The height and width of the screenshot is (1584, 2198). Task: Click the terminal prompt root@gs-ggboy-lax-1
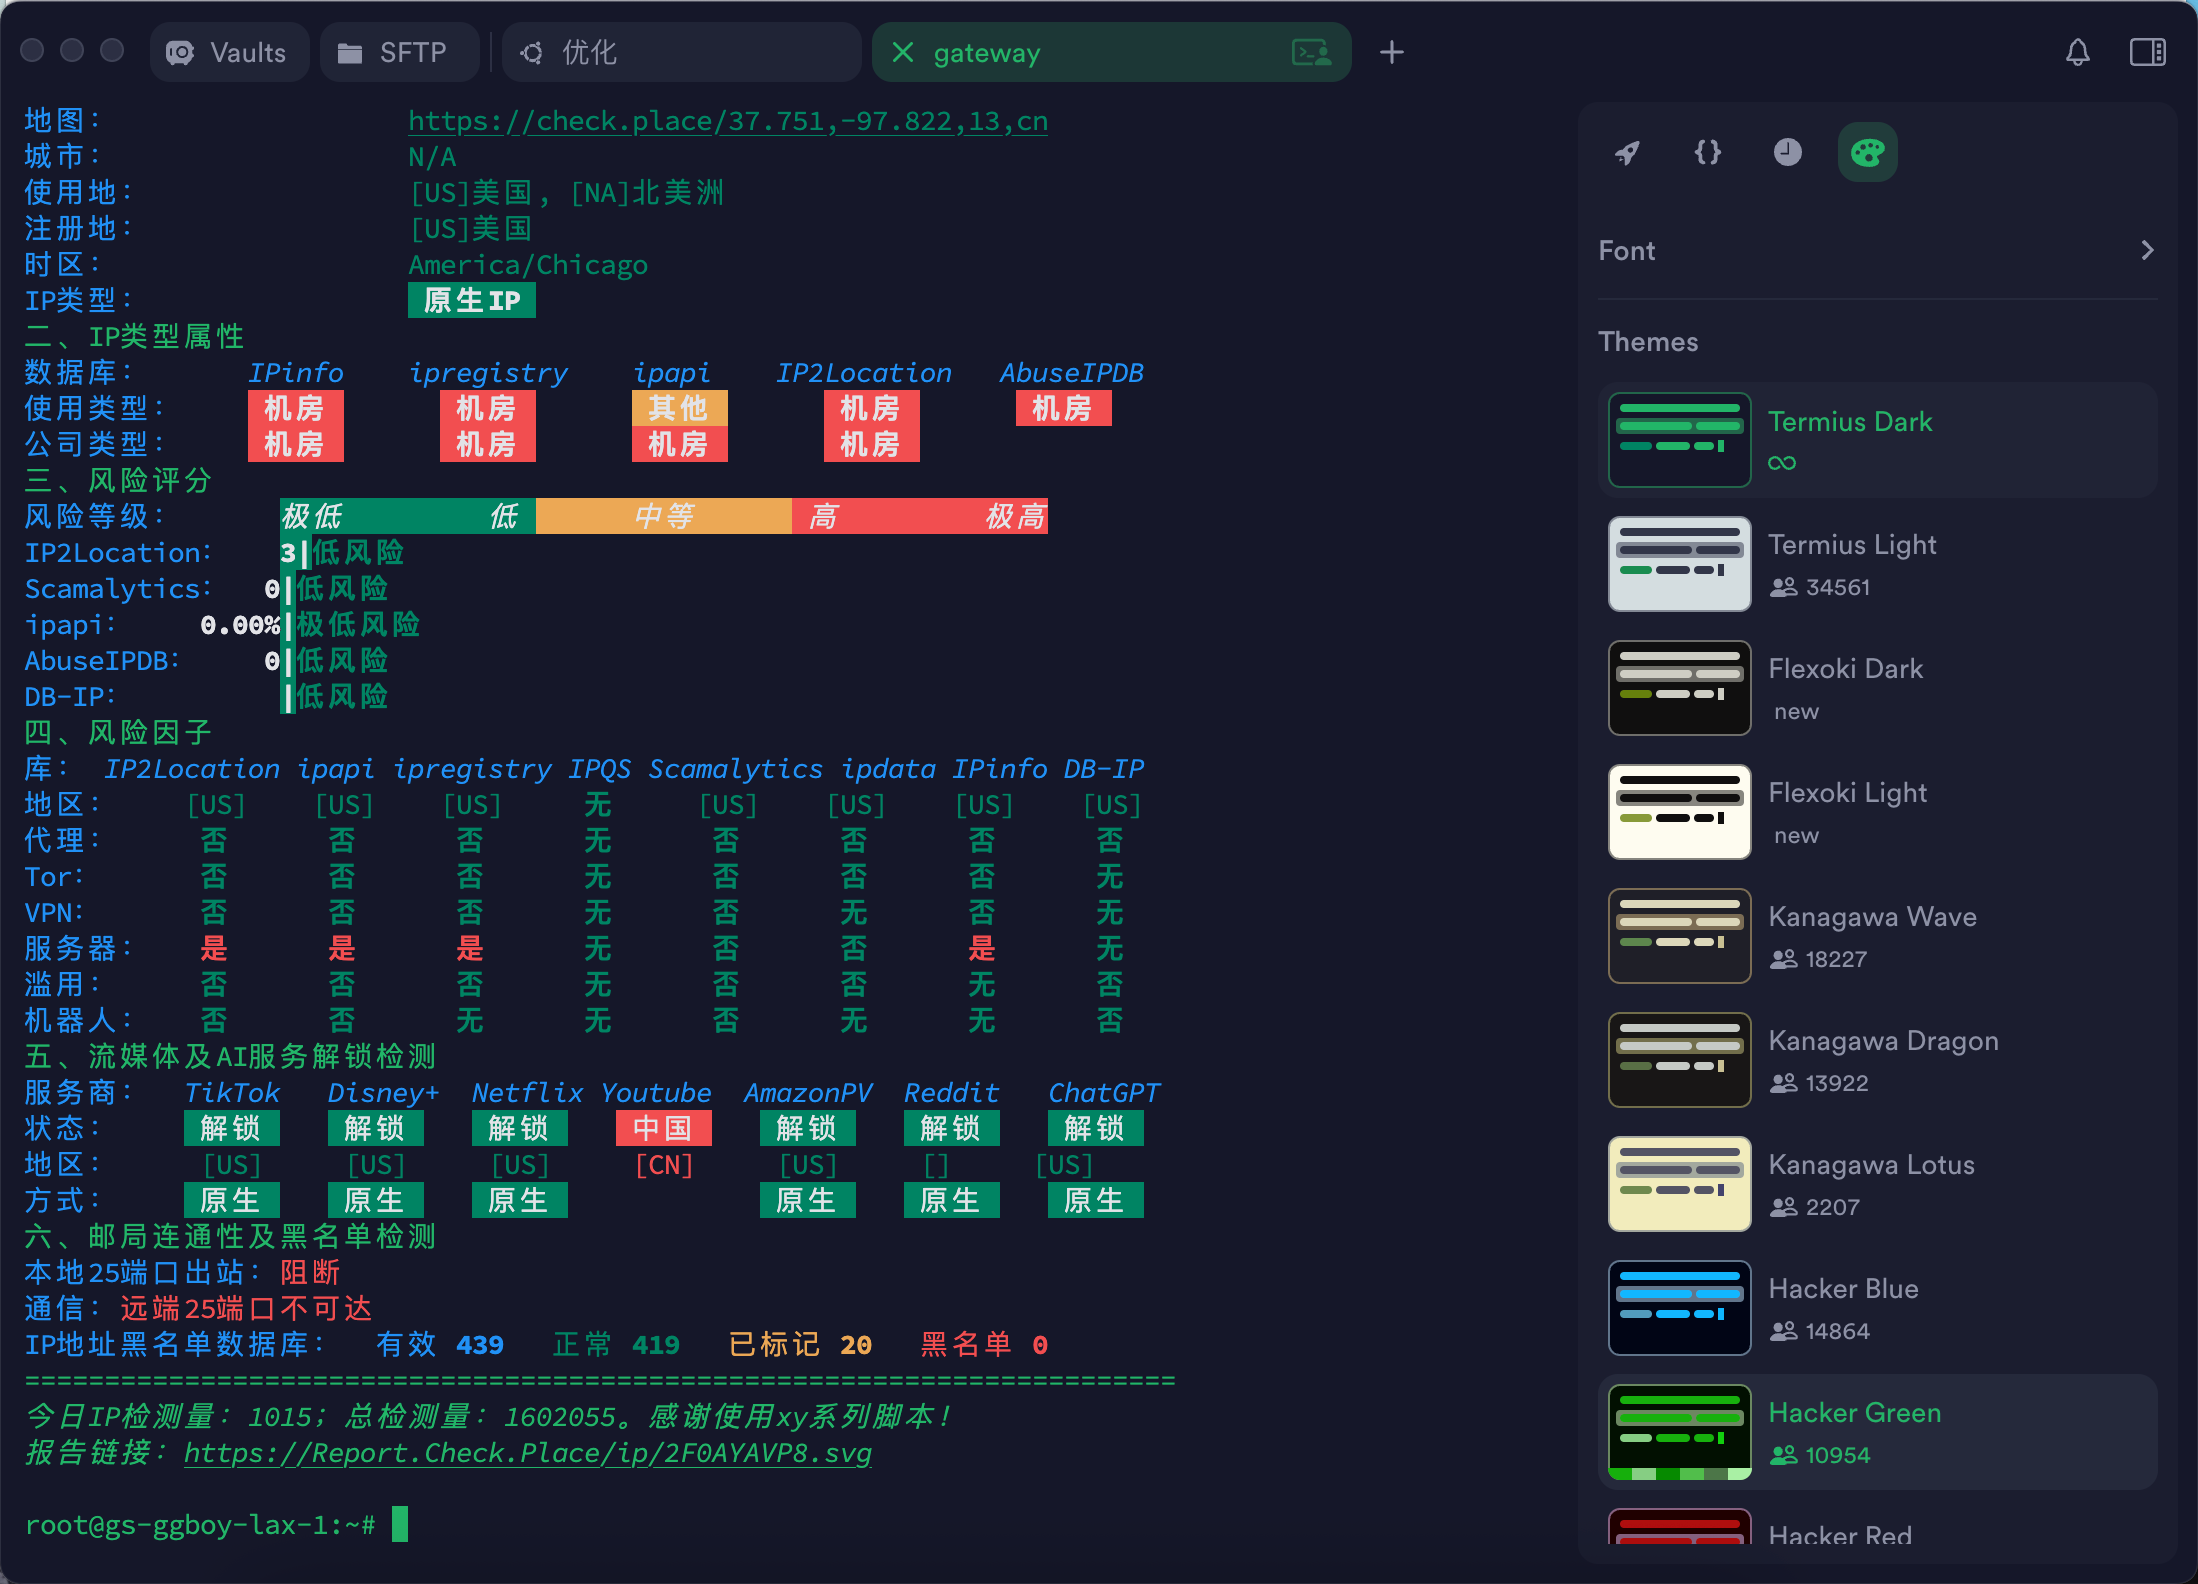[200, 1525]
